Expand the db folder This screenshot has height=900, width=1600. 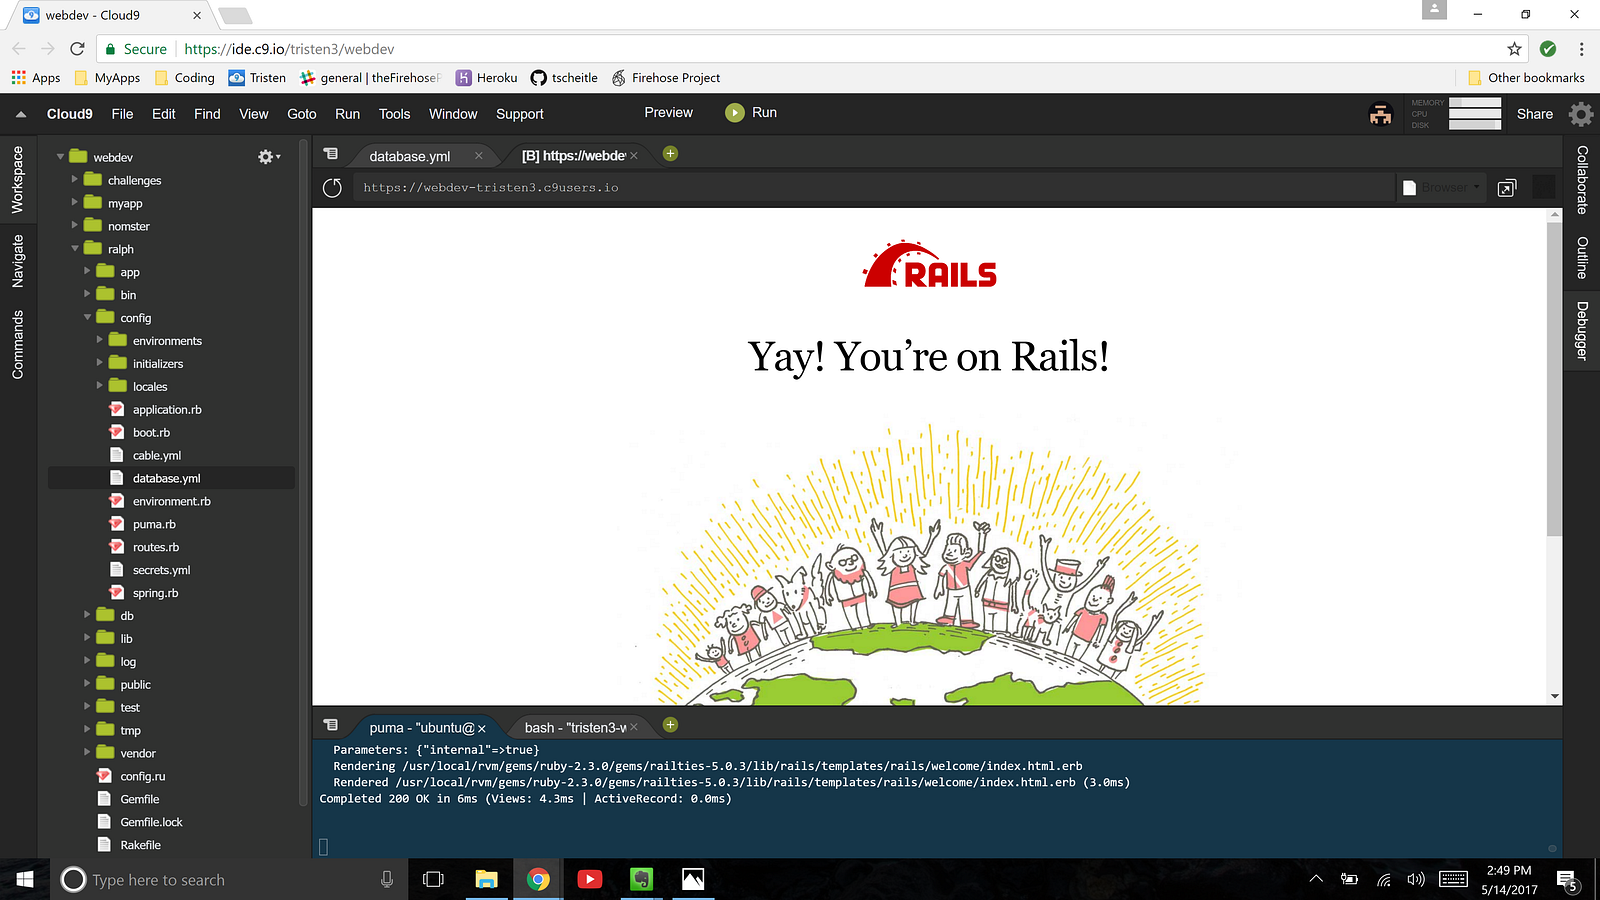pos(87,616)
